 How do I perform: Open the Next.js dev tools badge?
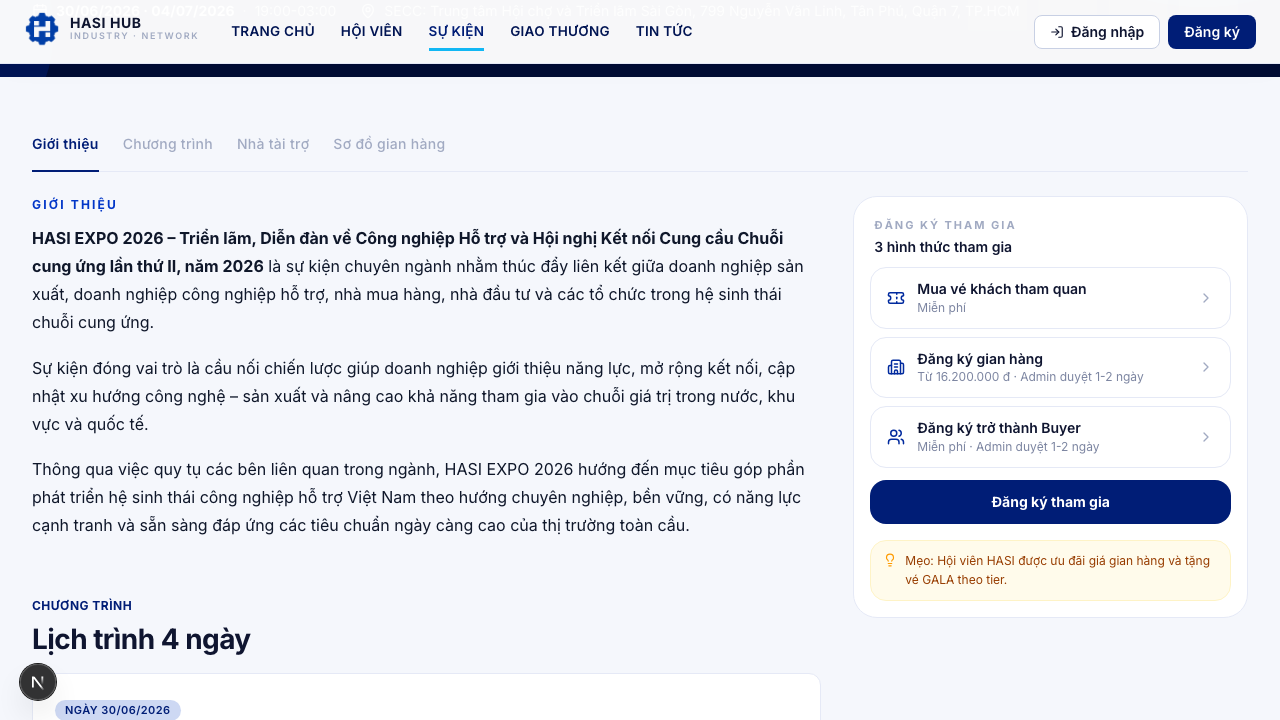pos(38,682)
